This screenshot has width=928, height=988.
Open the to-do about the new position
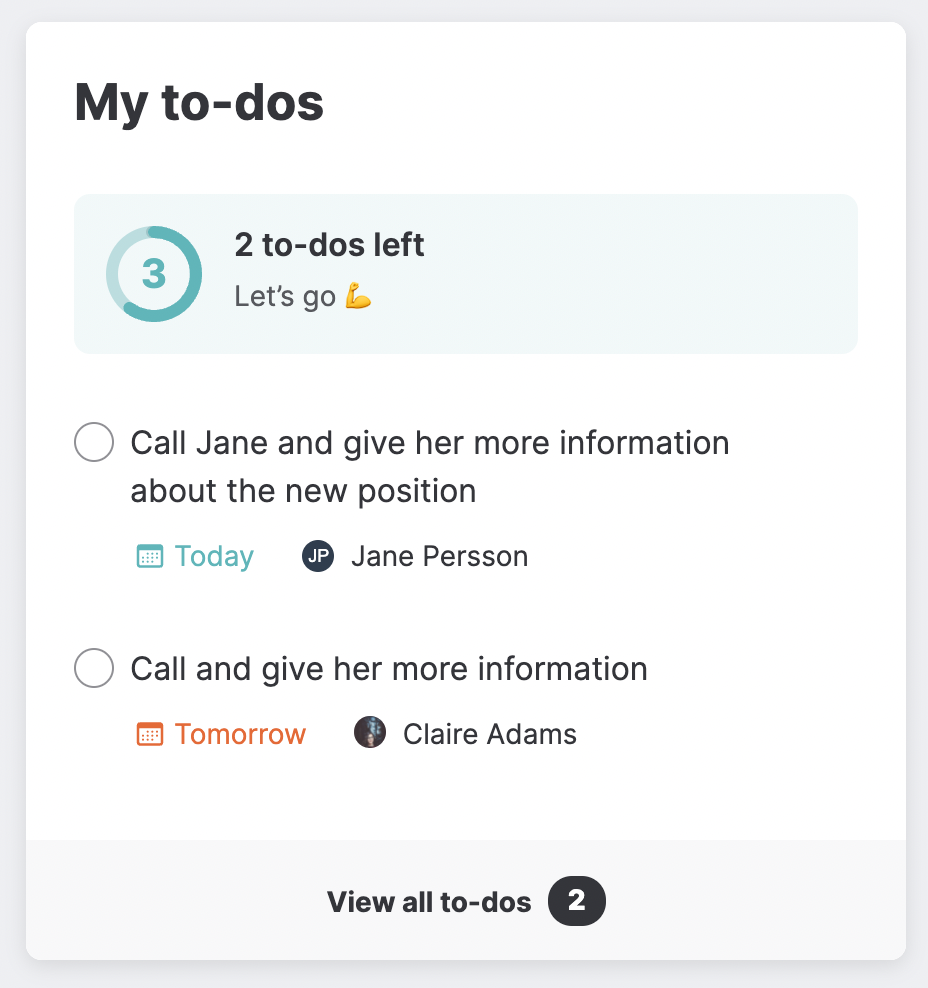429,466
